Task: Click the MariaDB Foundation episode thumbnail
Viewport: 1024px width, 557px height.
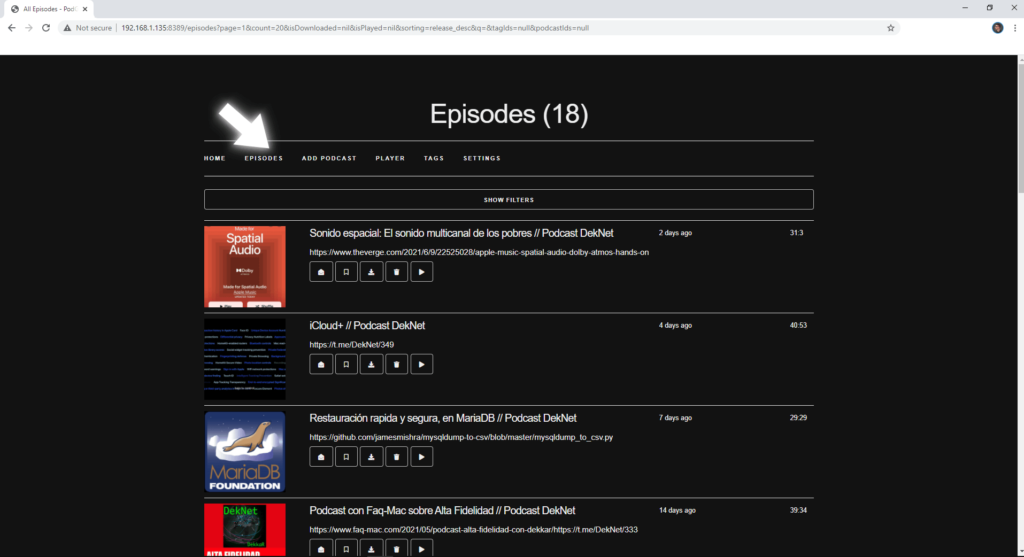Action: (x=245, y=452)
